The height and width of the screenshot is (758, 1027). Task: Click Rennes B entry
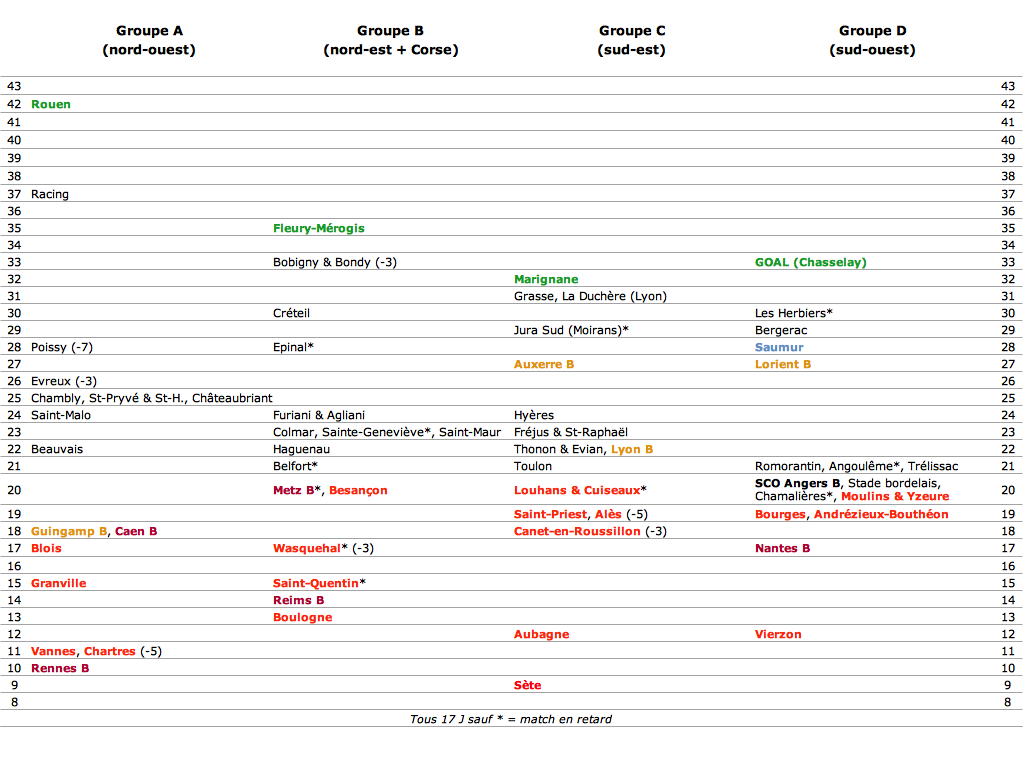(60, 668)
